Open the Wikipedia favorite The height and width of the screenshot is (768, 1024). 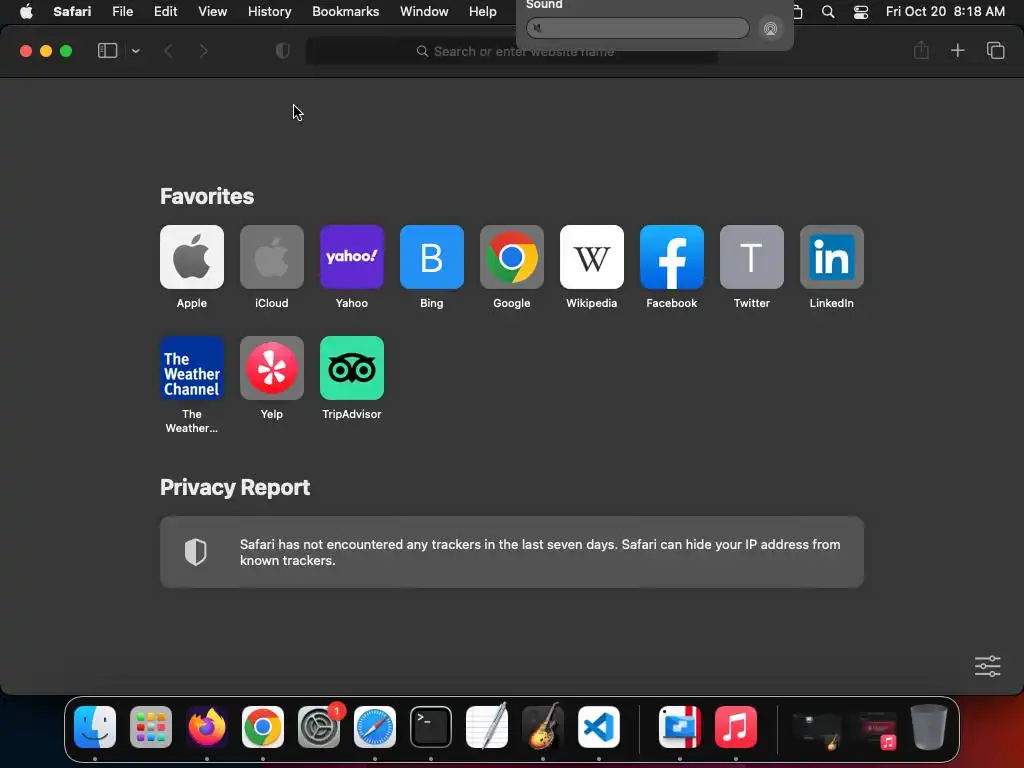point(592,257)
